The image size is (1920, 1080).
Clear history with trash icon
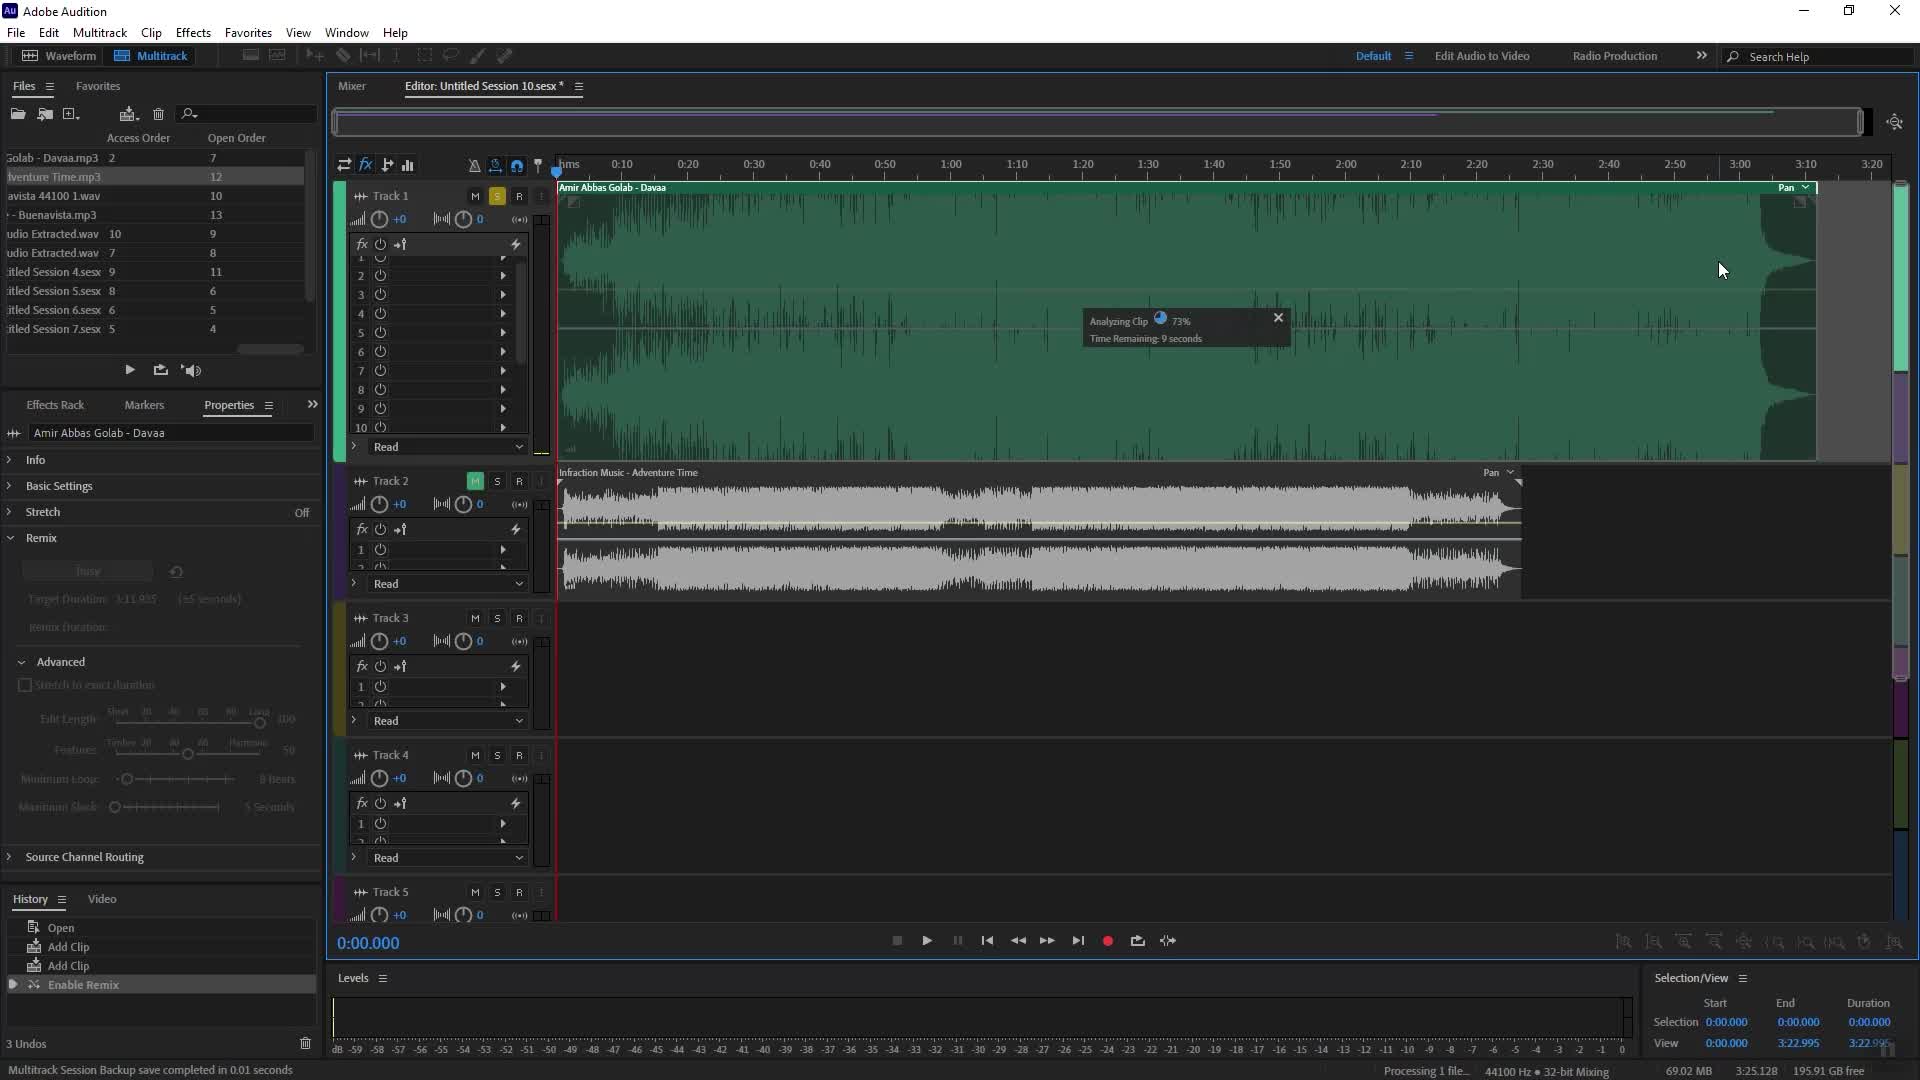(305, 1043)
